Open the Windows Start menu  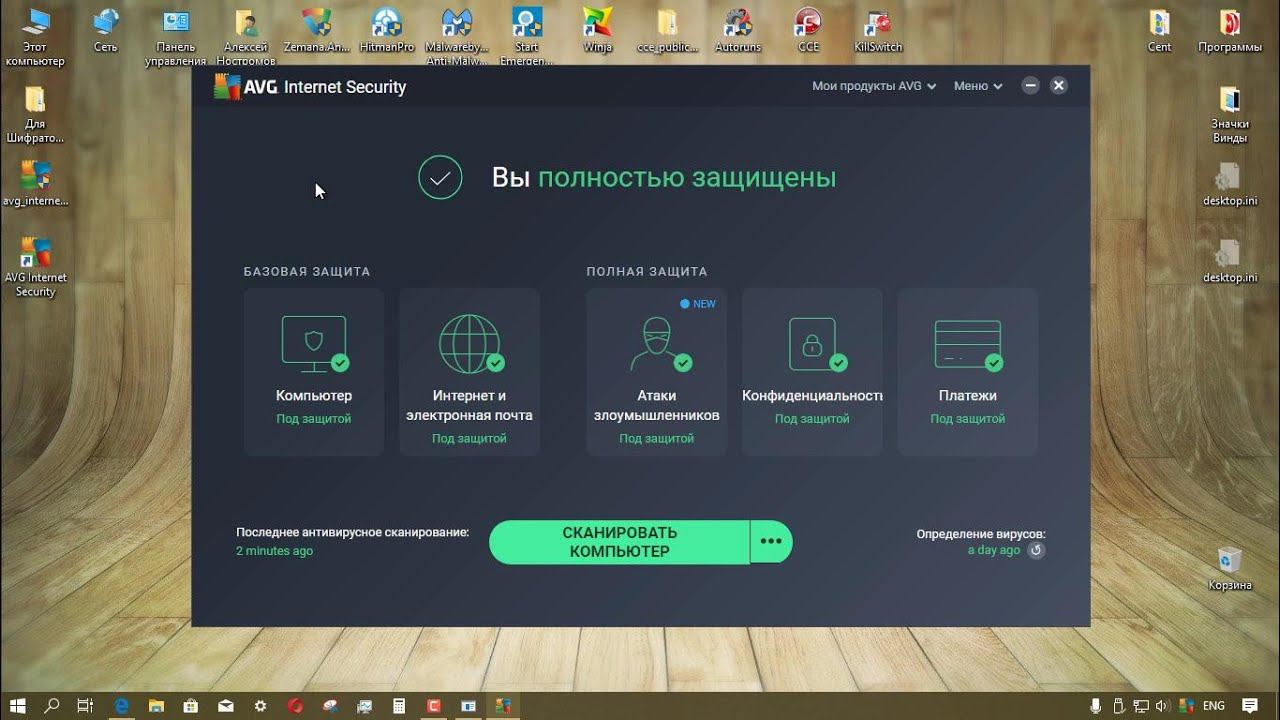18,706
